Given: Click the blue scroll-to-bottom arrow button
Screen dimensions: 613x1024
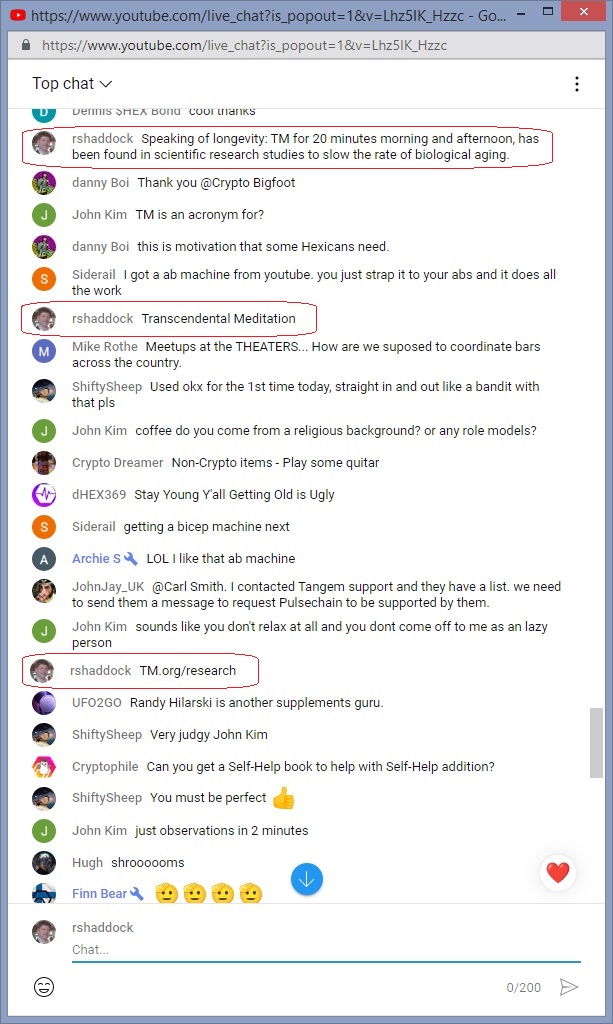Looking at the screenshot, I should point(306,879).
